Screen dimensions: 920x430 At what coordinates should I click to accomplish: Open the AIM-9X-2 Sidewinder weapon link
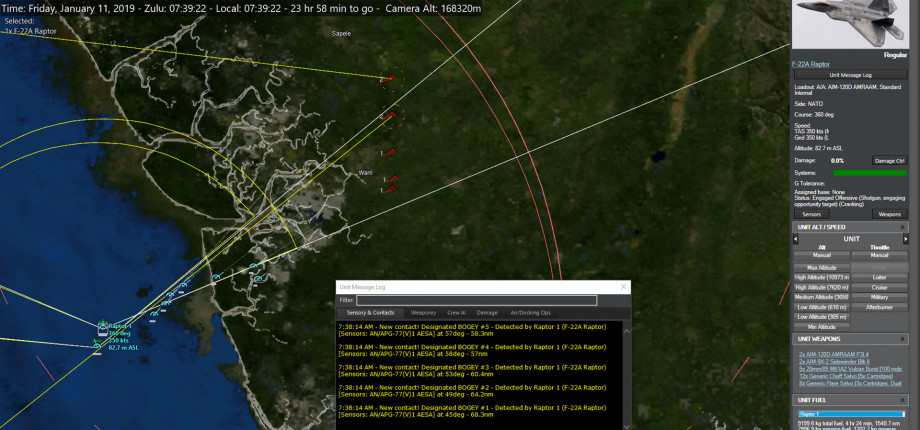pyautogui.click(x=834, y=361)
